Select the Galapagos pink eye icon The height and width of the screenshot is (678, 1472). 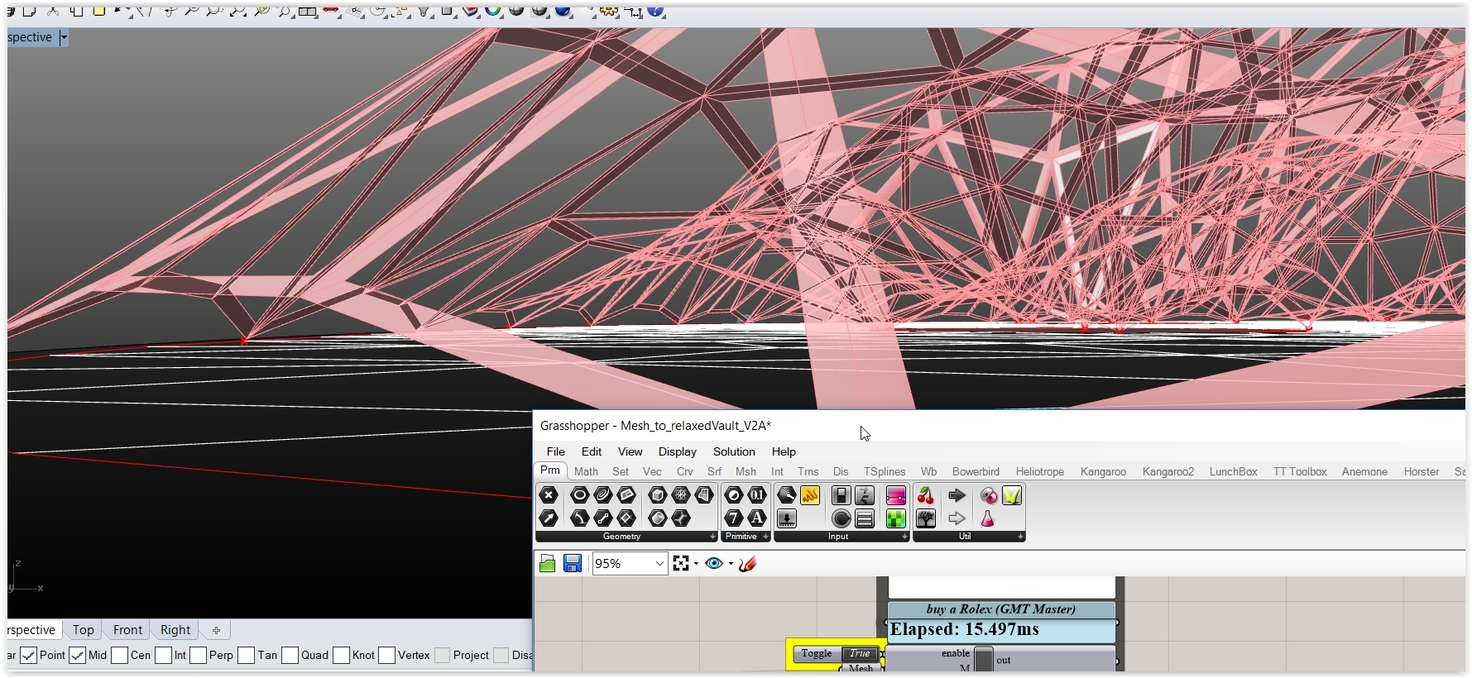[x=988, y=495]
